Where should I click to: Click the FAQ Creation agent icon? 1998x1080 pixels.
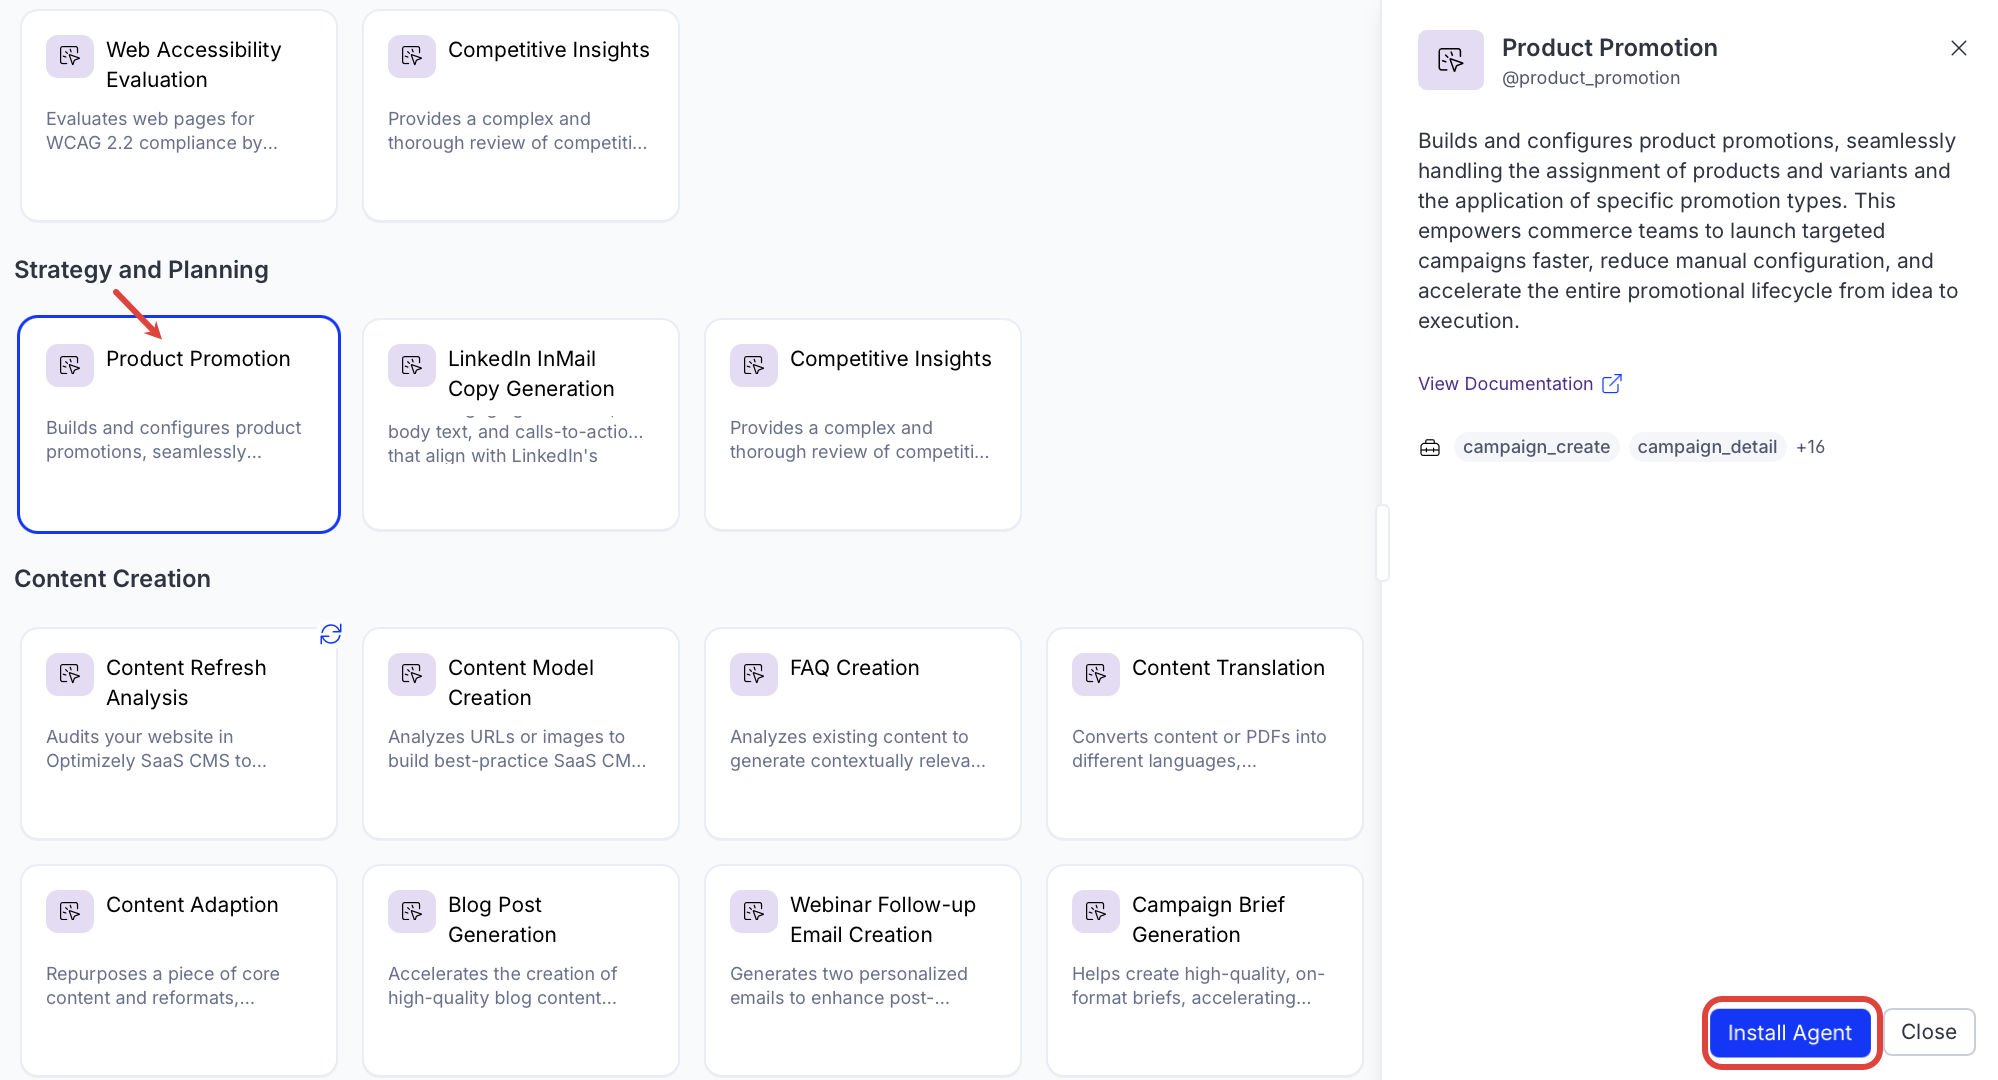tap(754, 674)
